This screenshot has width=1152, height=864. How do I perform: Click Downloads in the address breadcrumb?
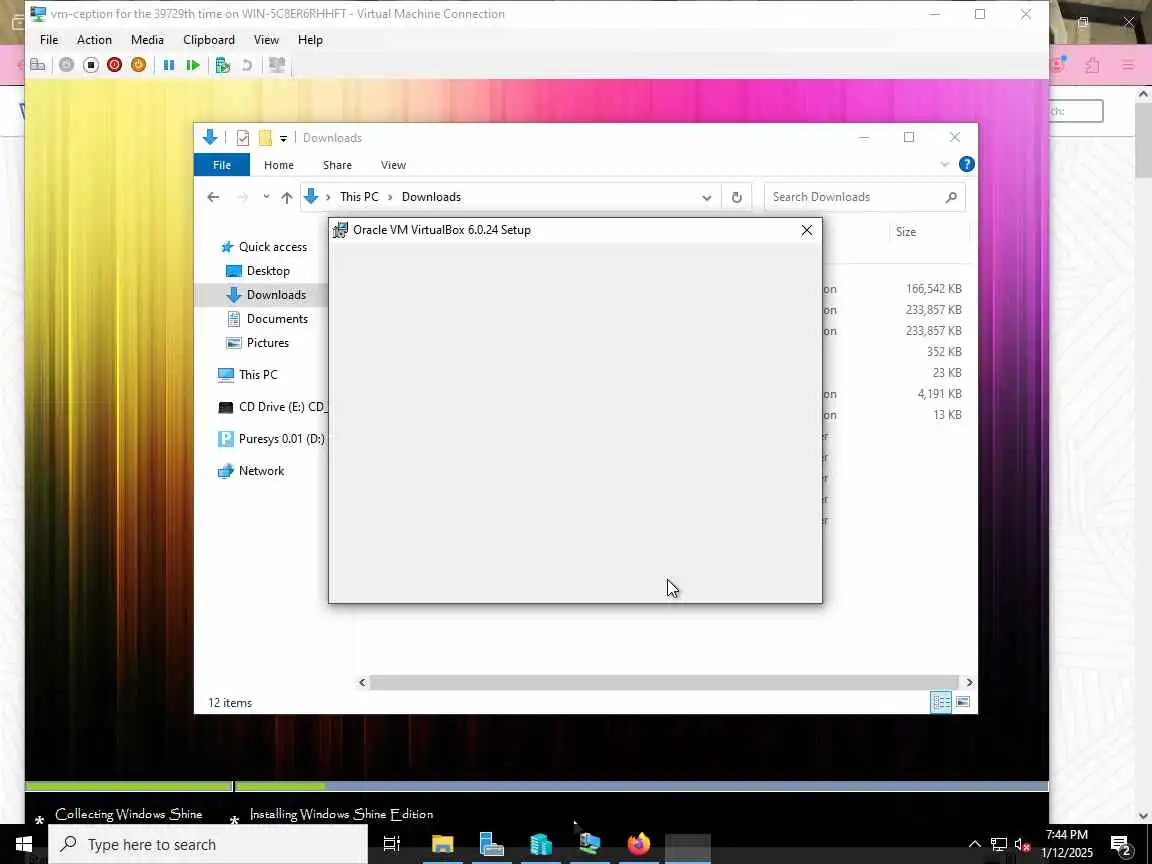(x=431, y=197)
